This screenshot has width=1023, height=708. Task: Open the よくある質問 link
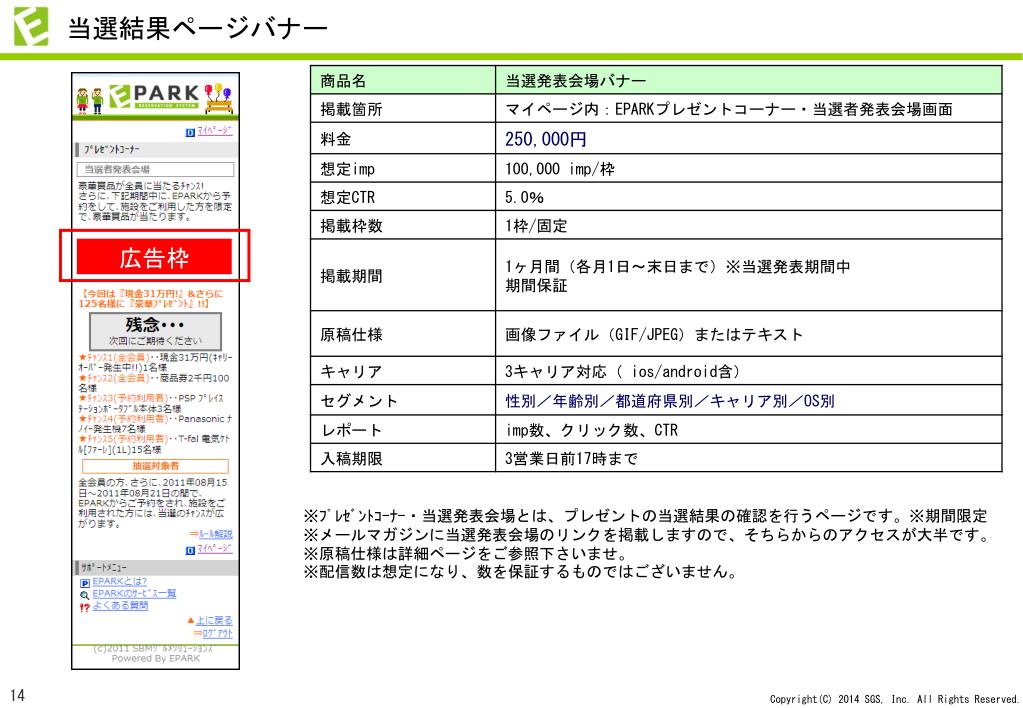[120, 606]
